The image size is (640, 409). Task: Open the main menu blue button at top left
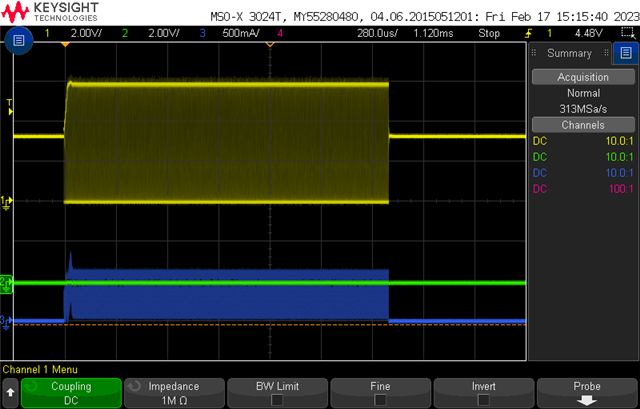coord(19,40)
